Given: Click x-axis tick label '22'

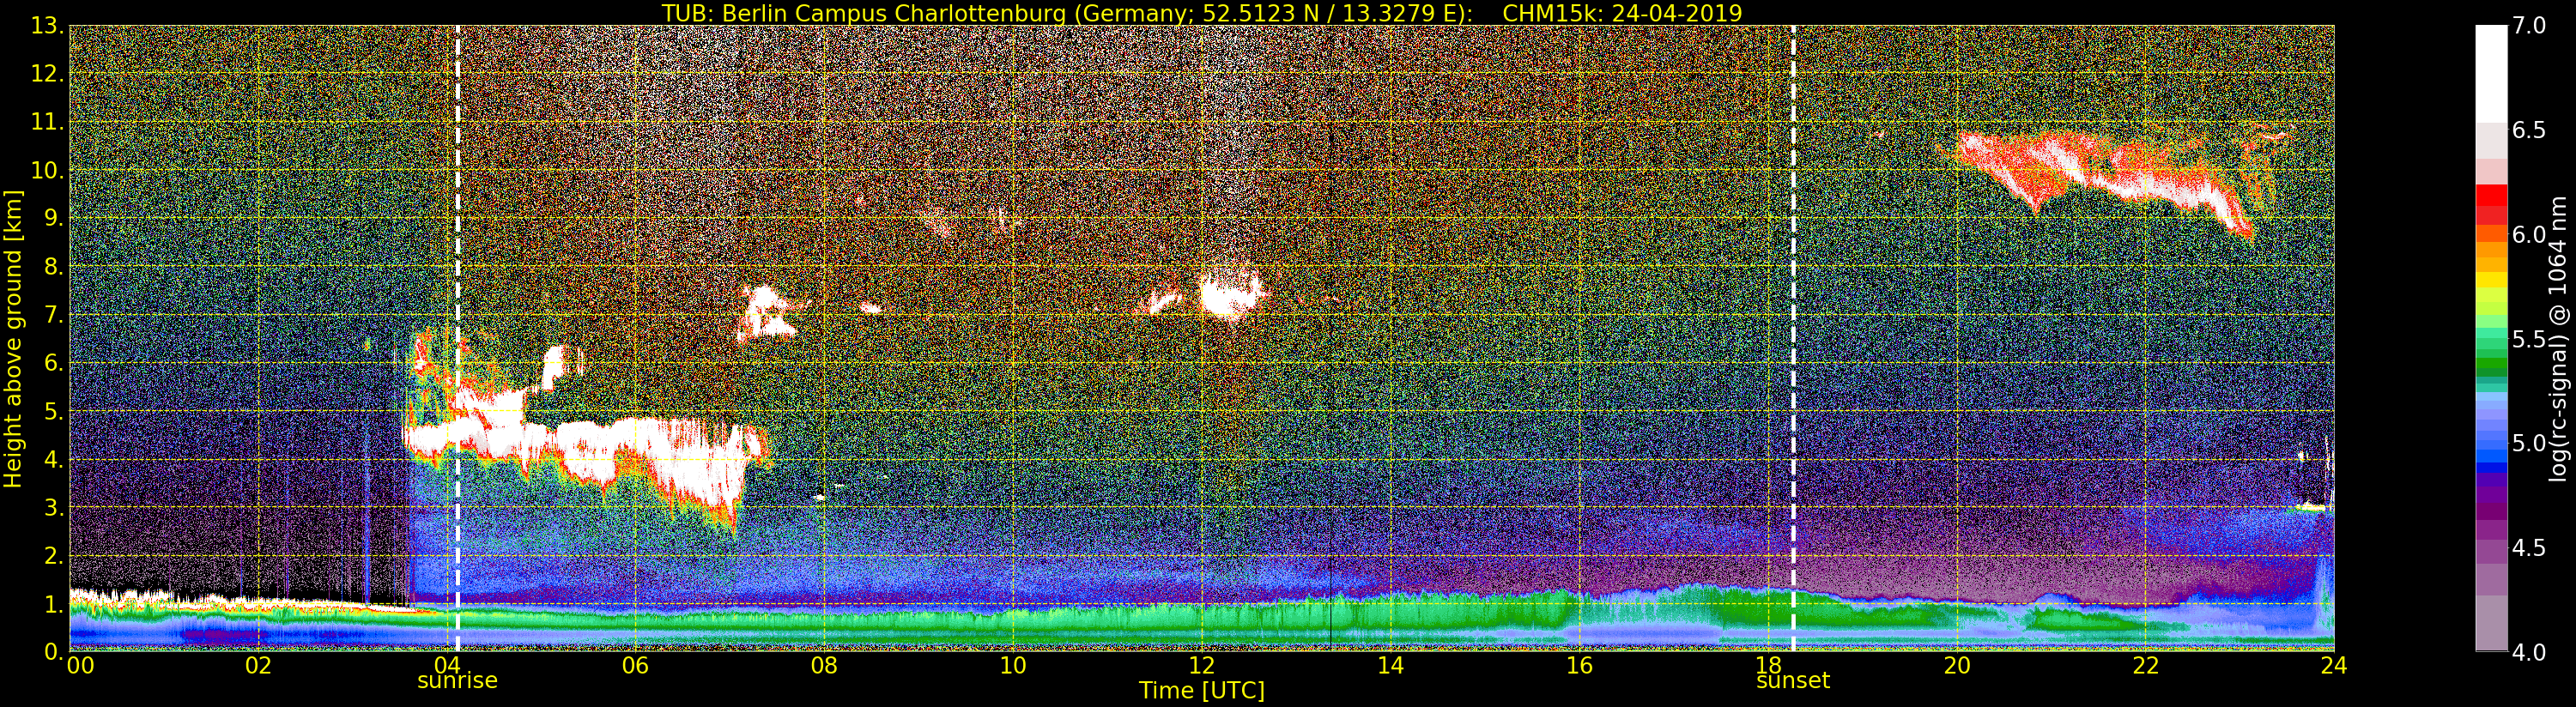Looking at the screenshot, I should click(x=2146, y=666).
